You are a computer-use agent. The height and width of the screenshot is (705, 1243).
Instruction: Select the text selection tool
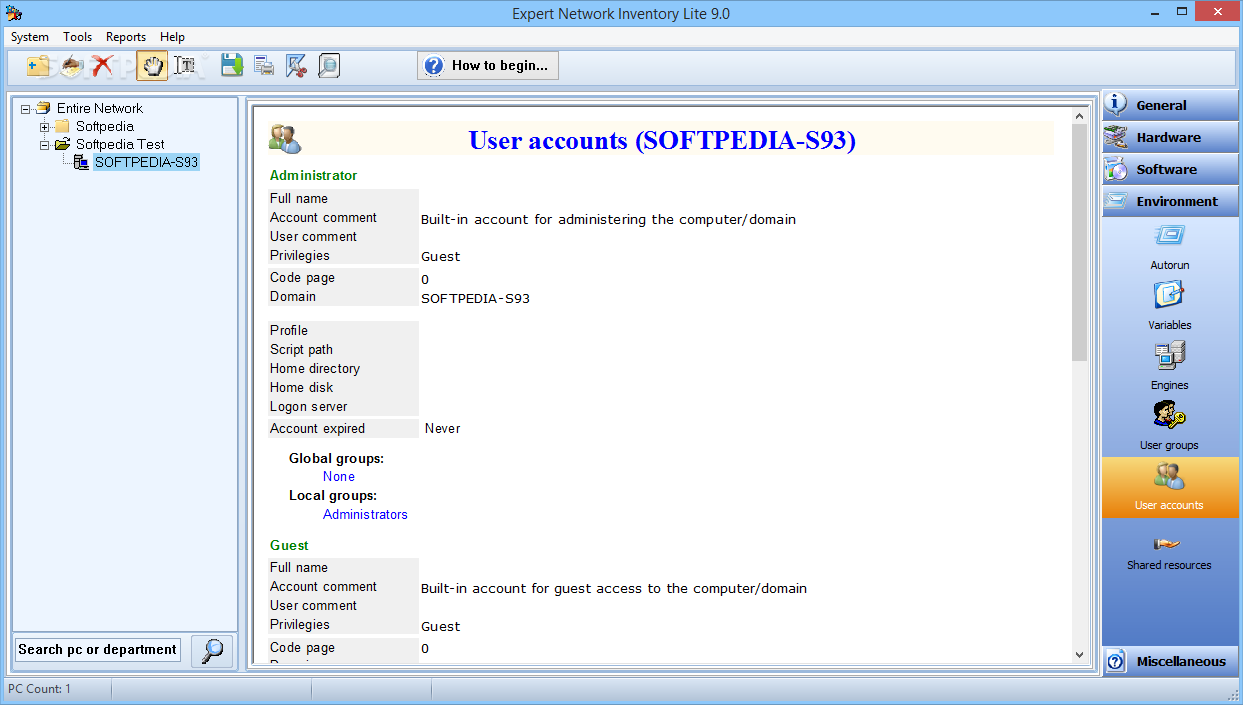pos(185,66)
